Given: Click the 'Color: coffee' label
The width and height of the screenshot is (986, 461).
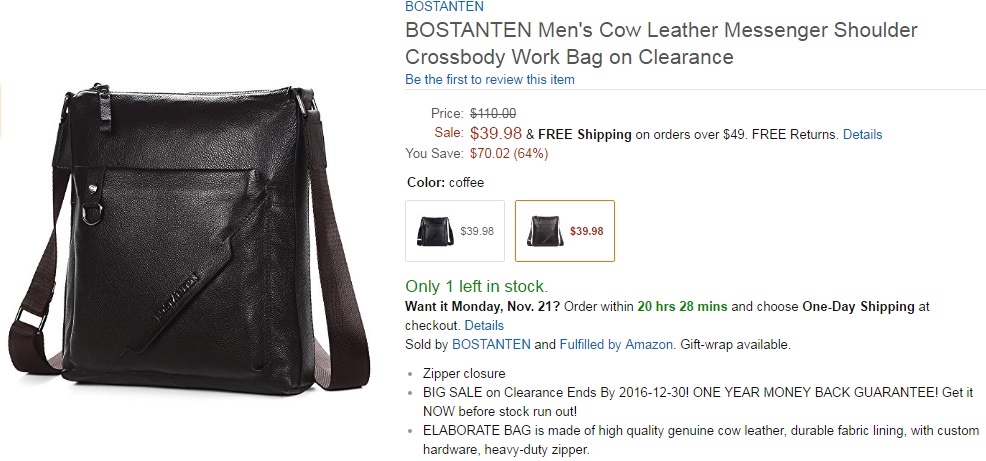Looking at the screenshot, I should [x=445, y=183].
